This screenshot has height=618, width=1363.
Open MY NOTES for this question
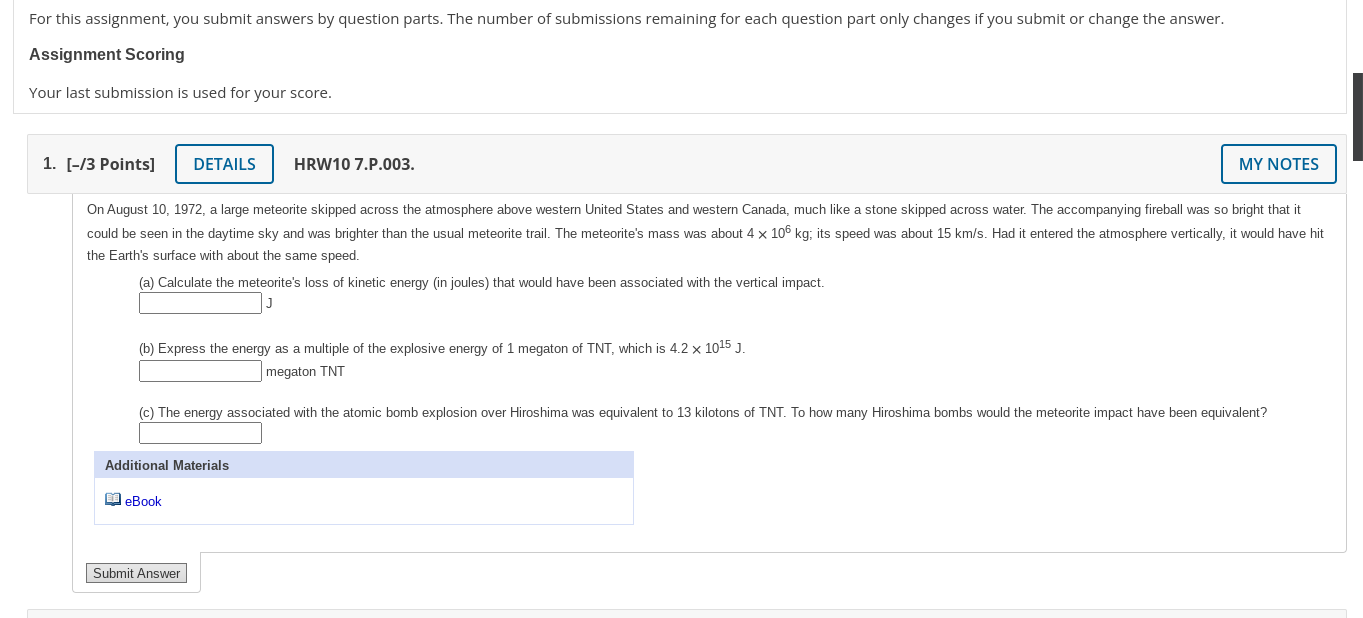(x=1278, y=163)
